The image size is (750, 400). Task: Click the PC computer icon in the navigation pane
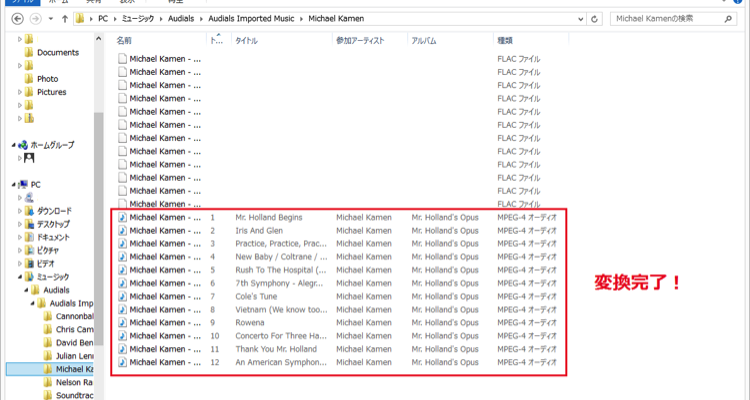click(x=23, y=184)
